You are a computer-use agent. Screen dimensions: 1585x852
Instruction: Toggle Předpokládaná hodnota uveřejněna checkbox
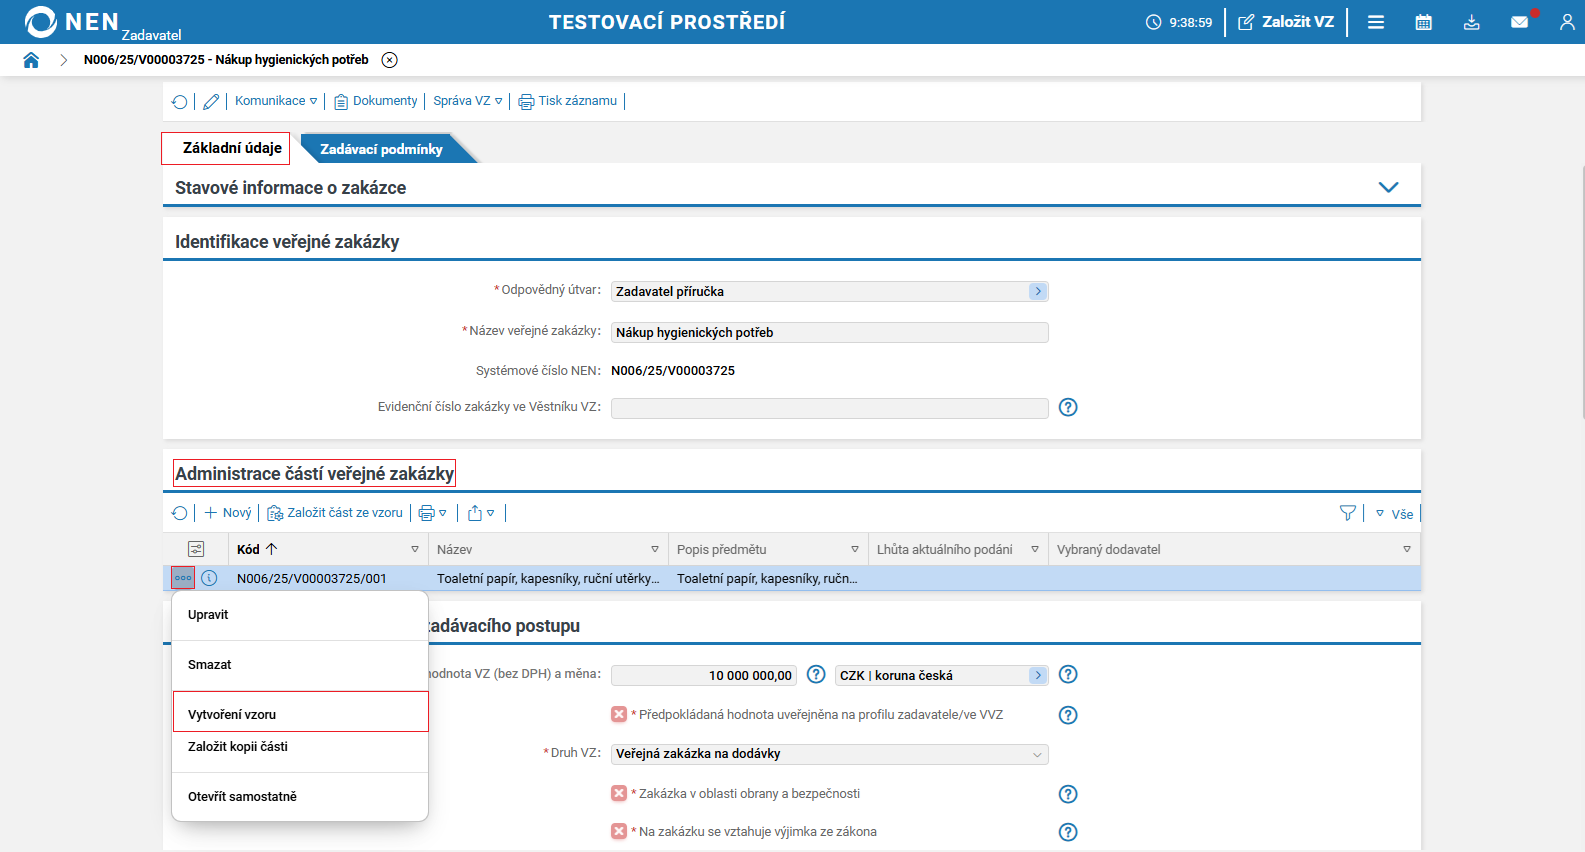(619, 715)
